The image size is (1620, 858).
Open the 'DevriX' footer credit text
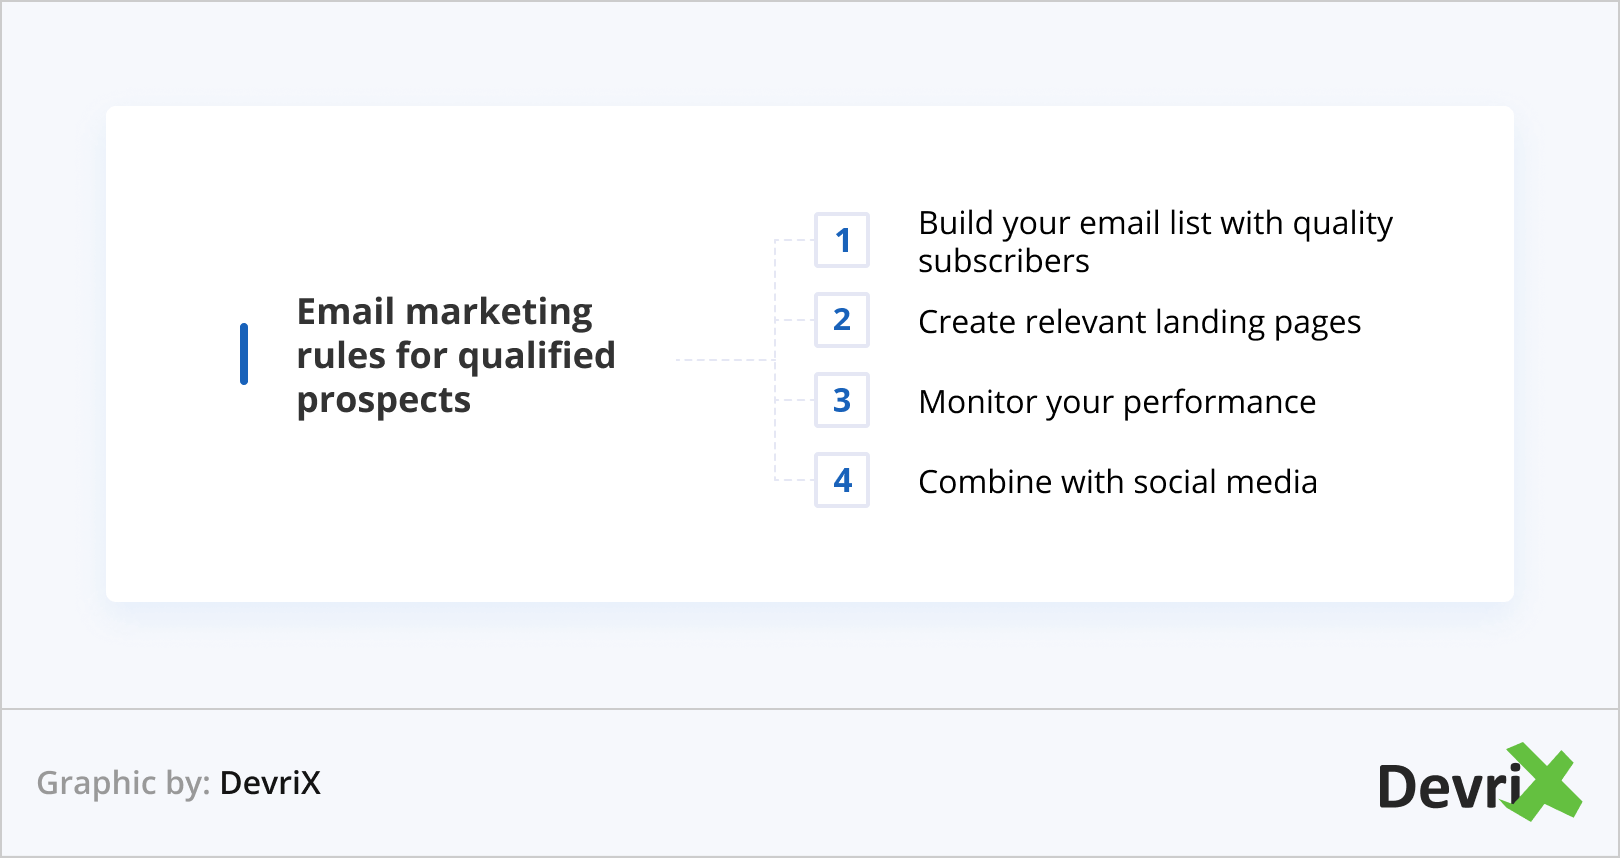270,783
